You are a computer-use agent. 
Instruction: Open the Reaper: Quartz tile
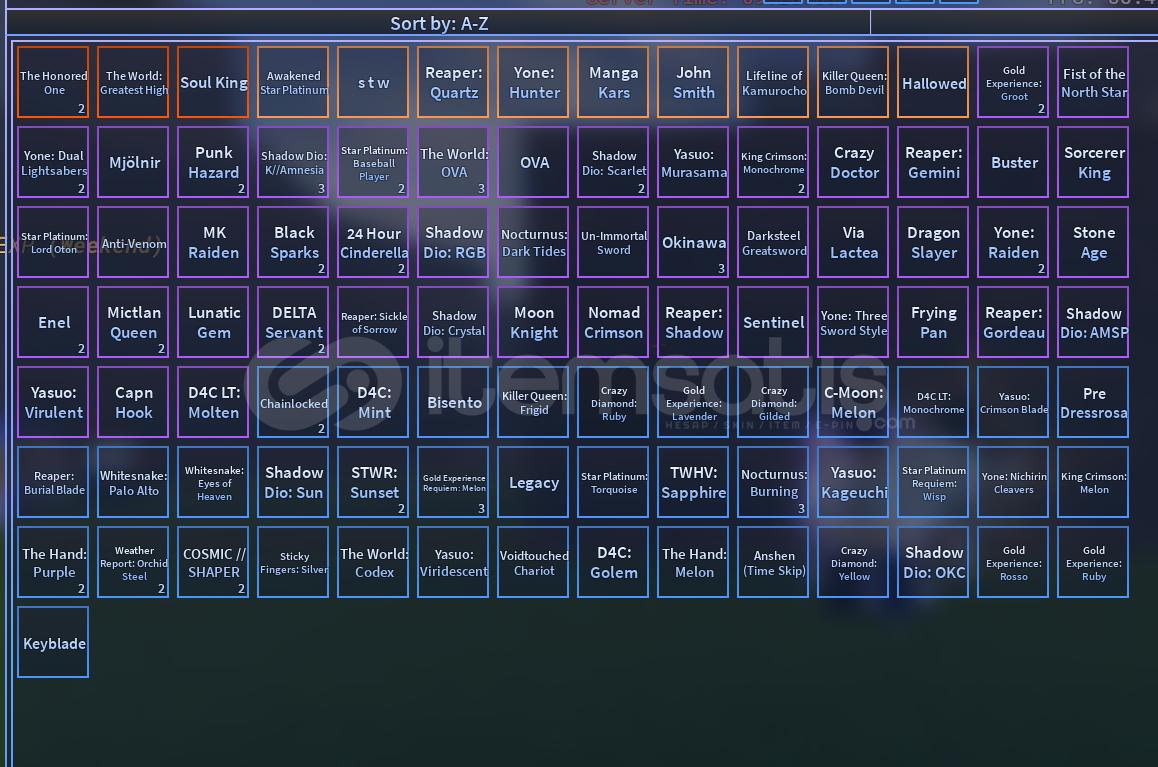click(x=453, y=82)
